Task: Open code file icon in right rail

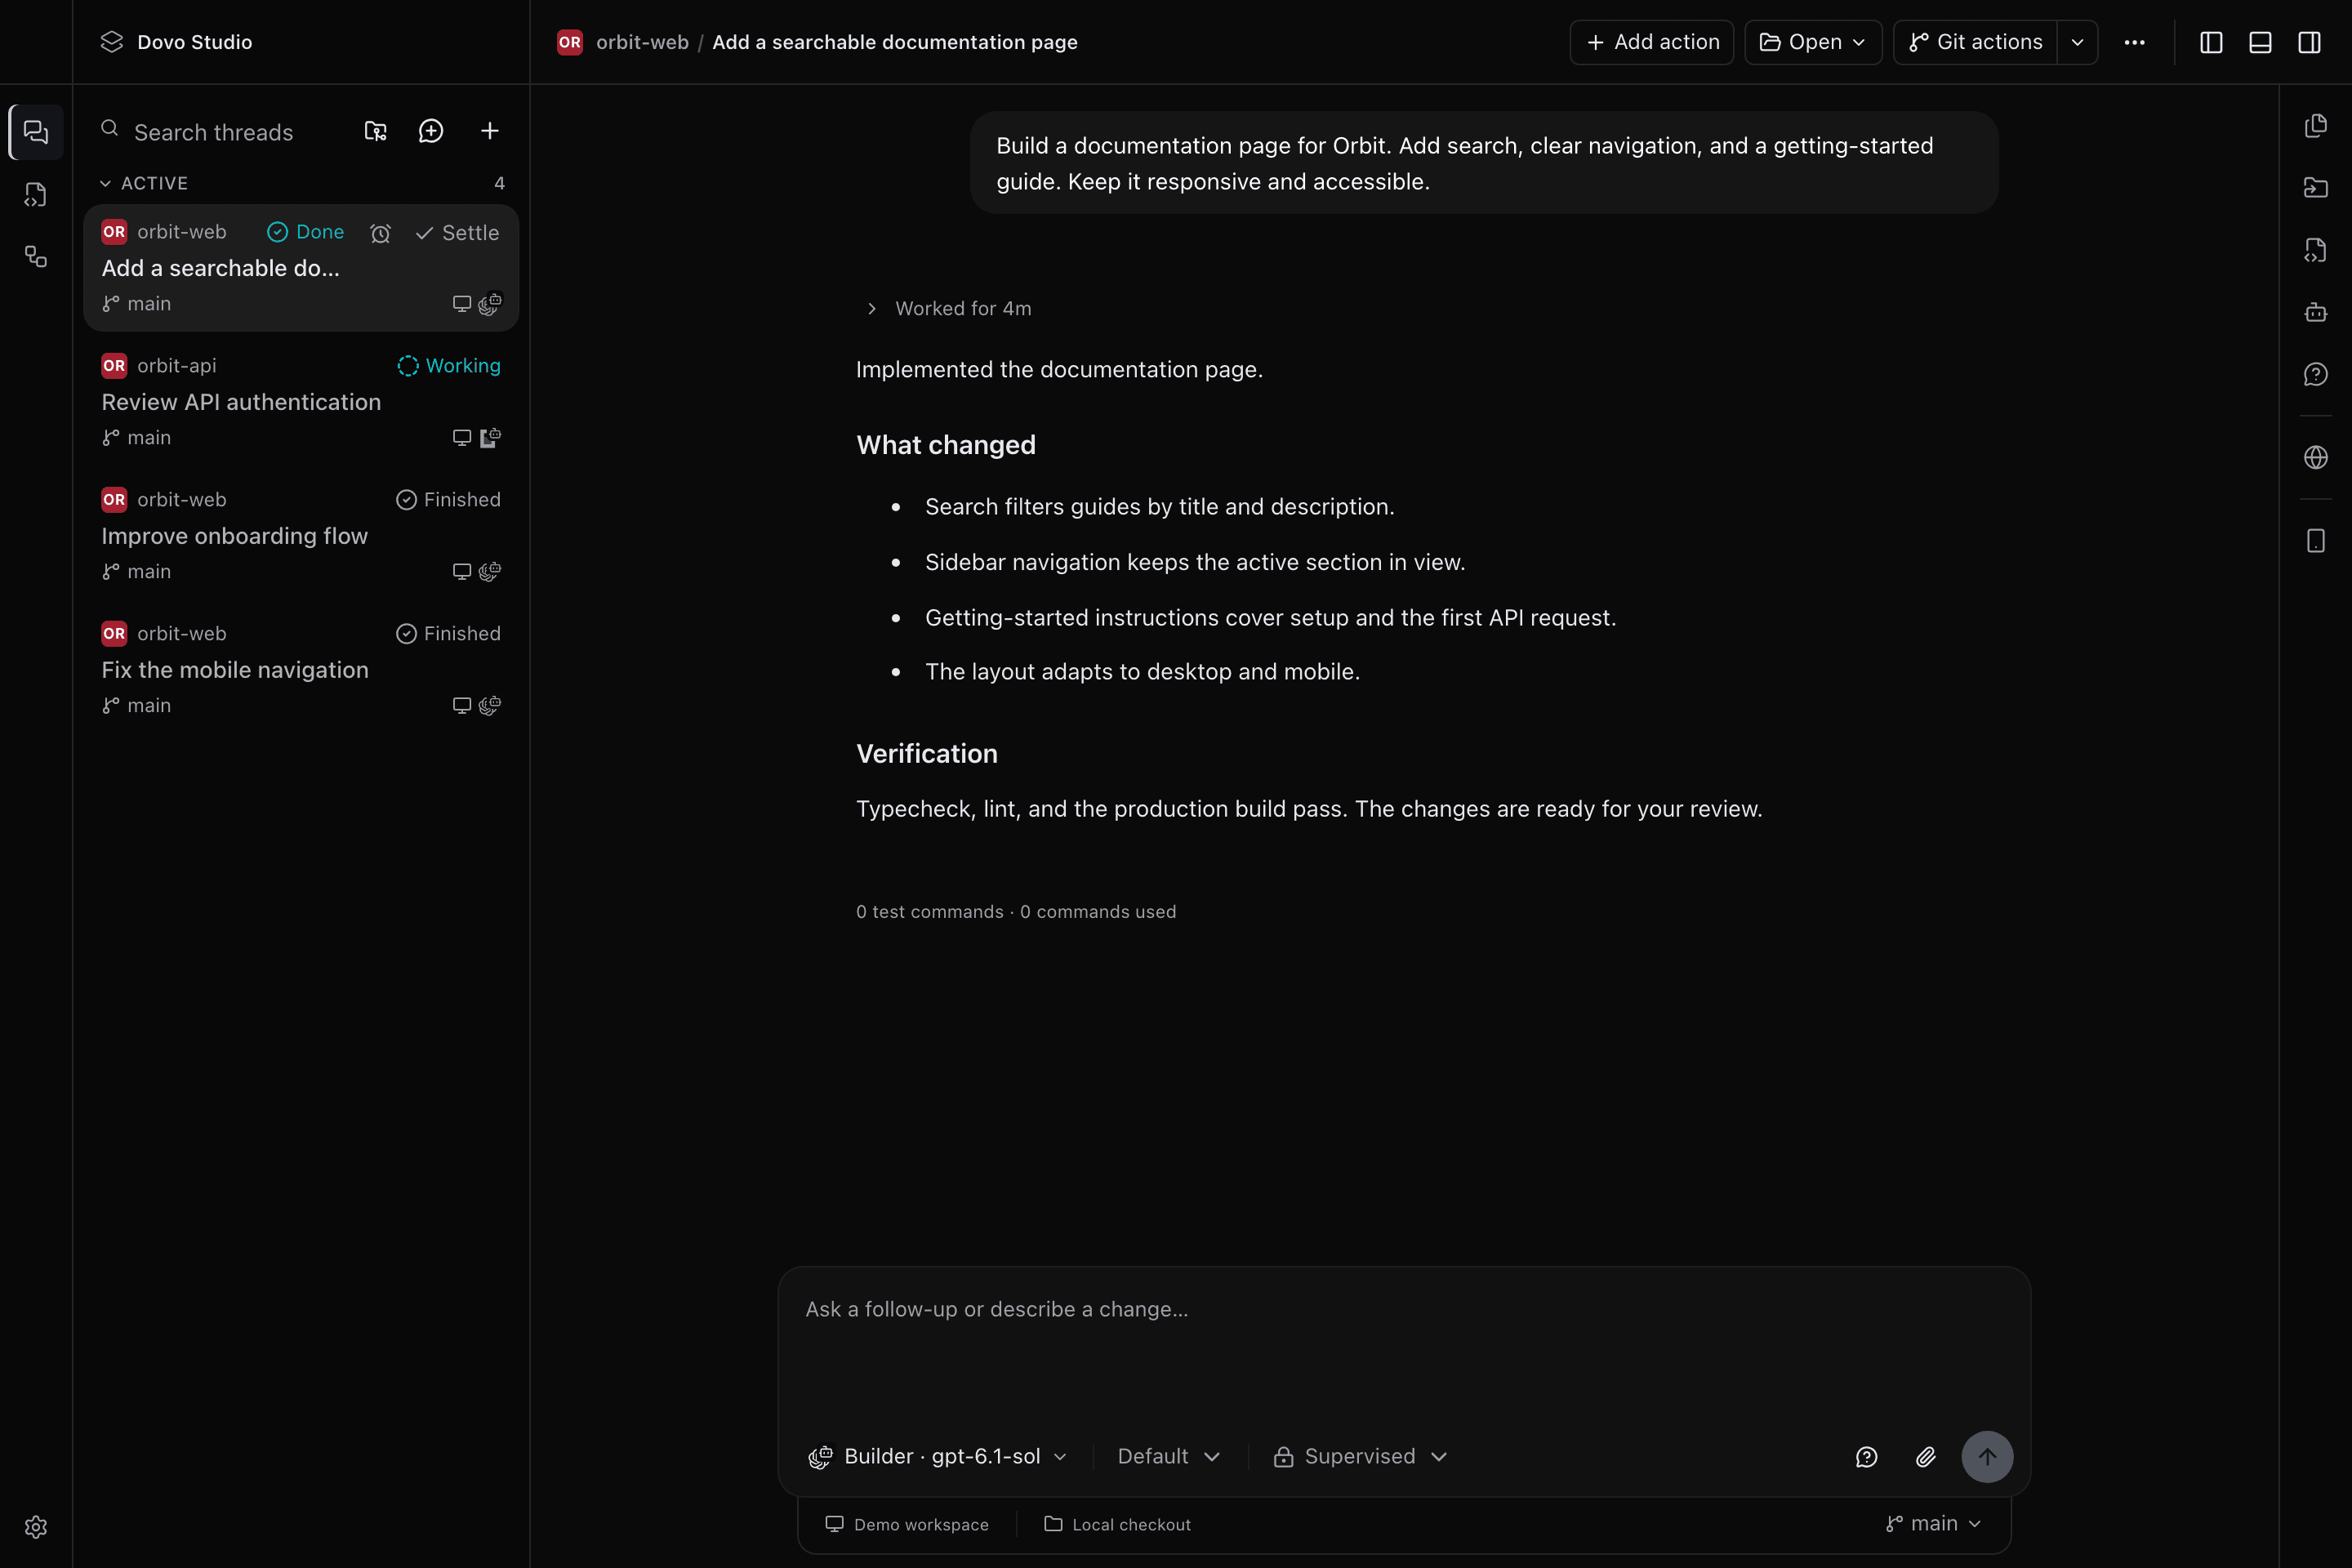Action: (2316, 250)
